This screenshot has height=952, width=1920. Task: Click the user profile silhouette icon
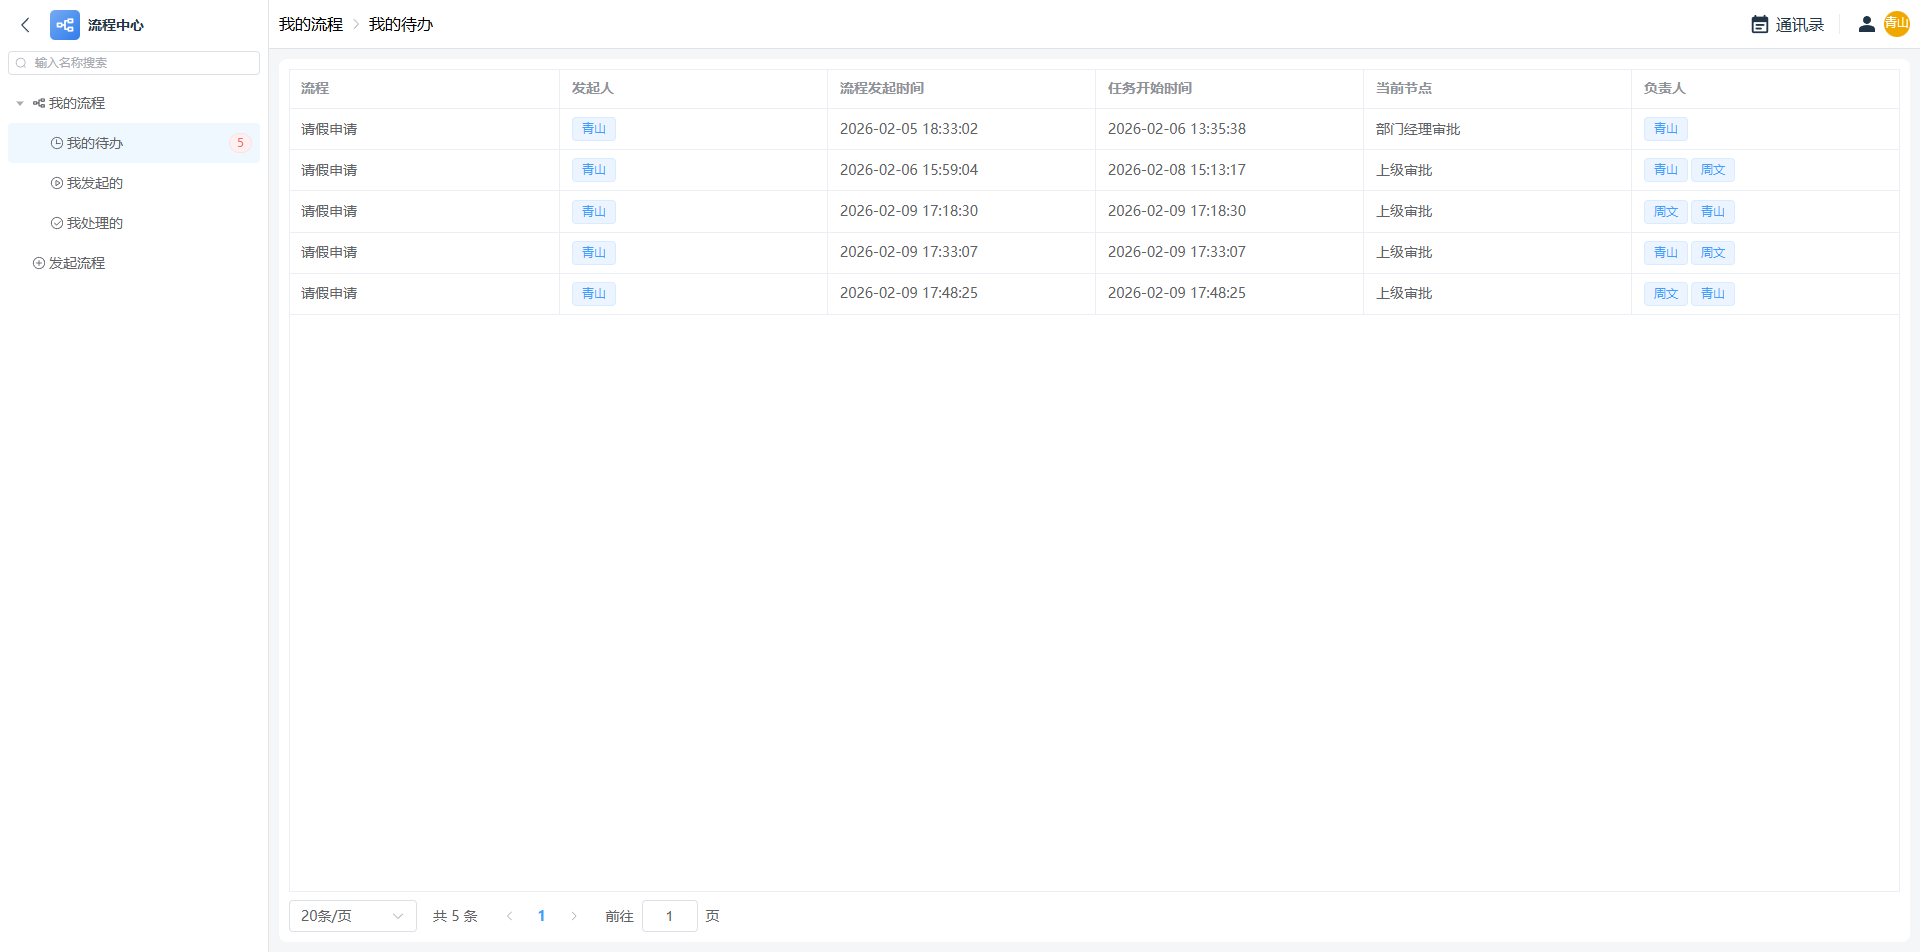[1866, 25]
